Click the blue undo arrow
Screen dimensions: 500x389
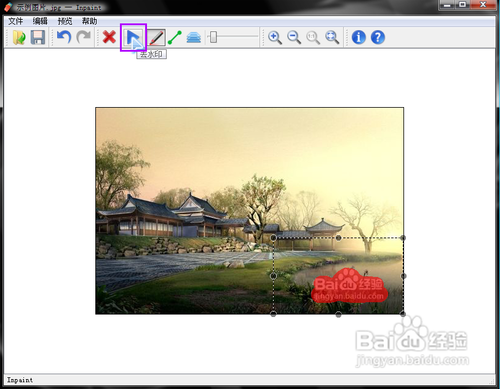64,37
